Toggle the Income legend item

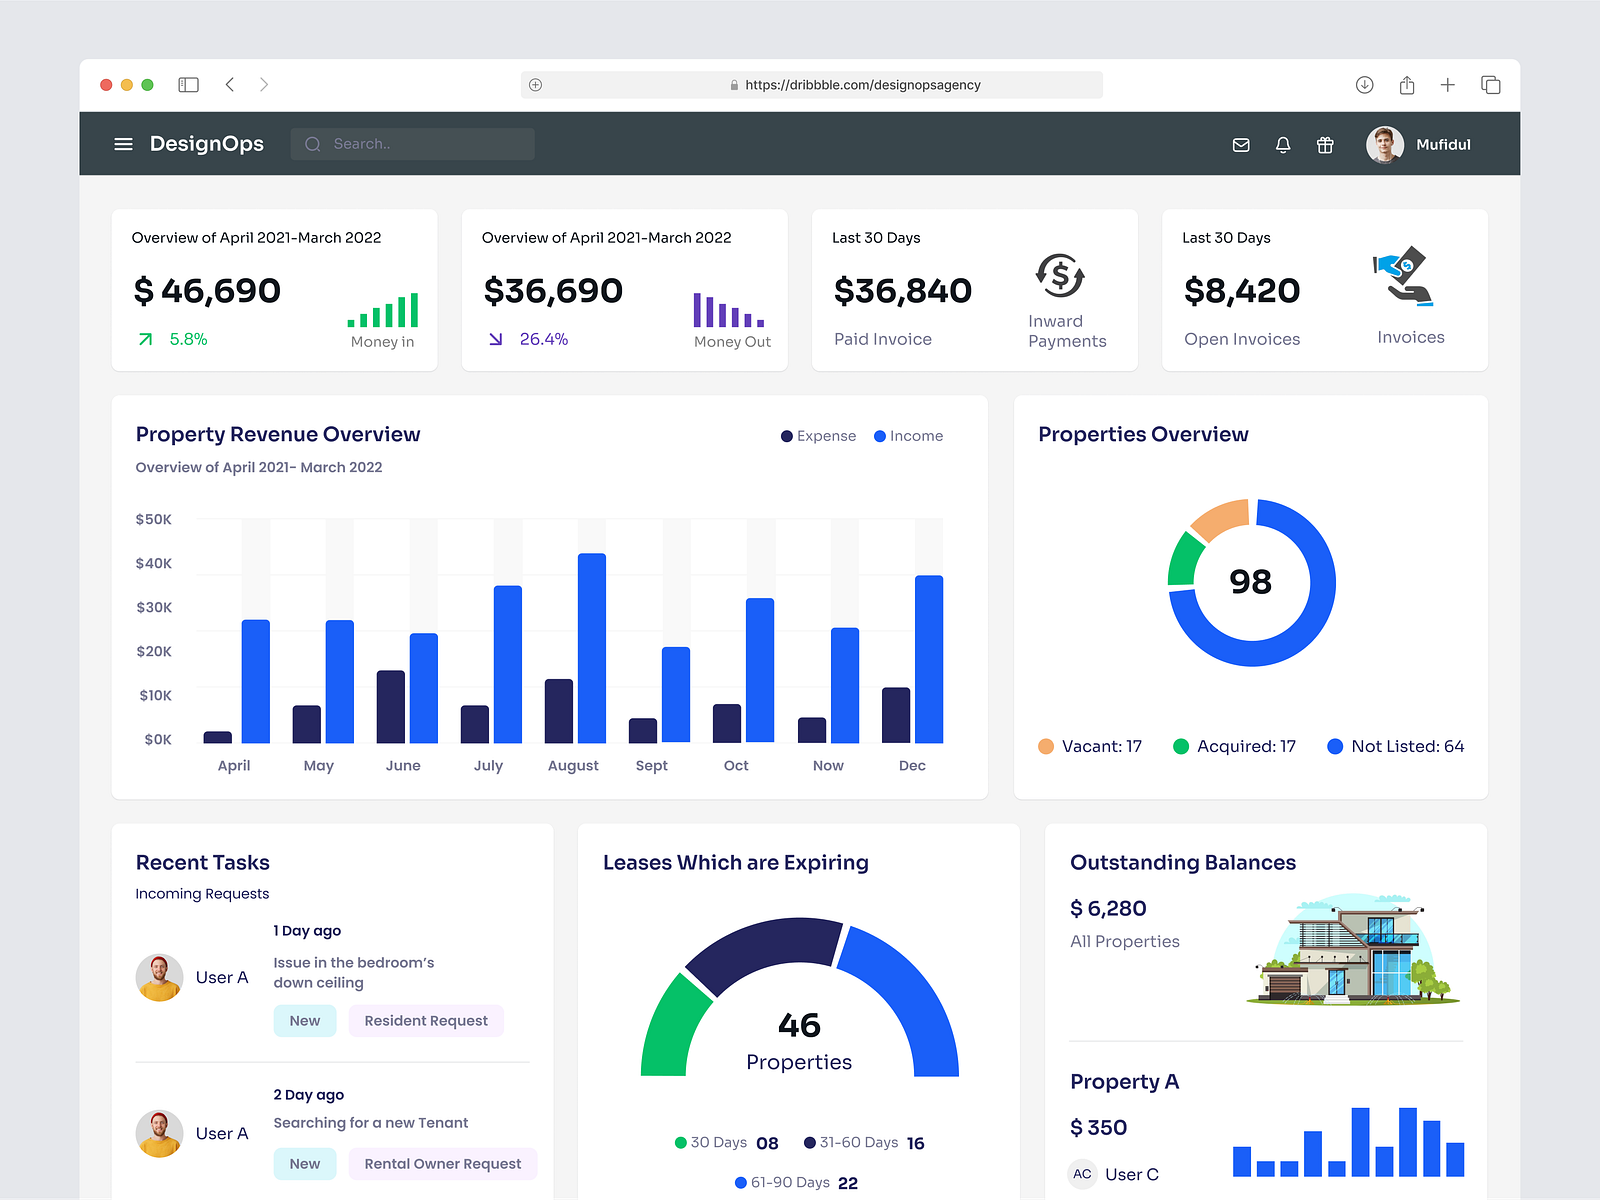pos(907,436)
